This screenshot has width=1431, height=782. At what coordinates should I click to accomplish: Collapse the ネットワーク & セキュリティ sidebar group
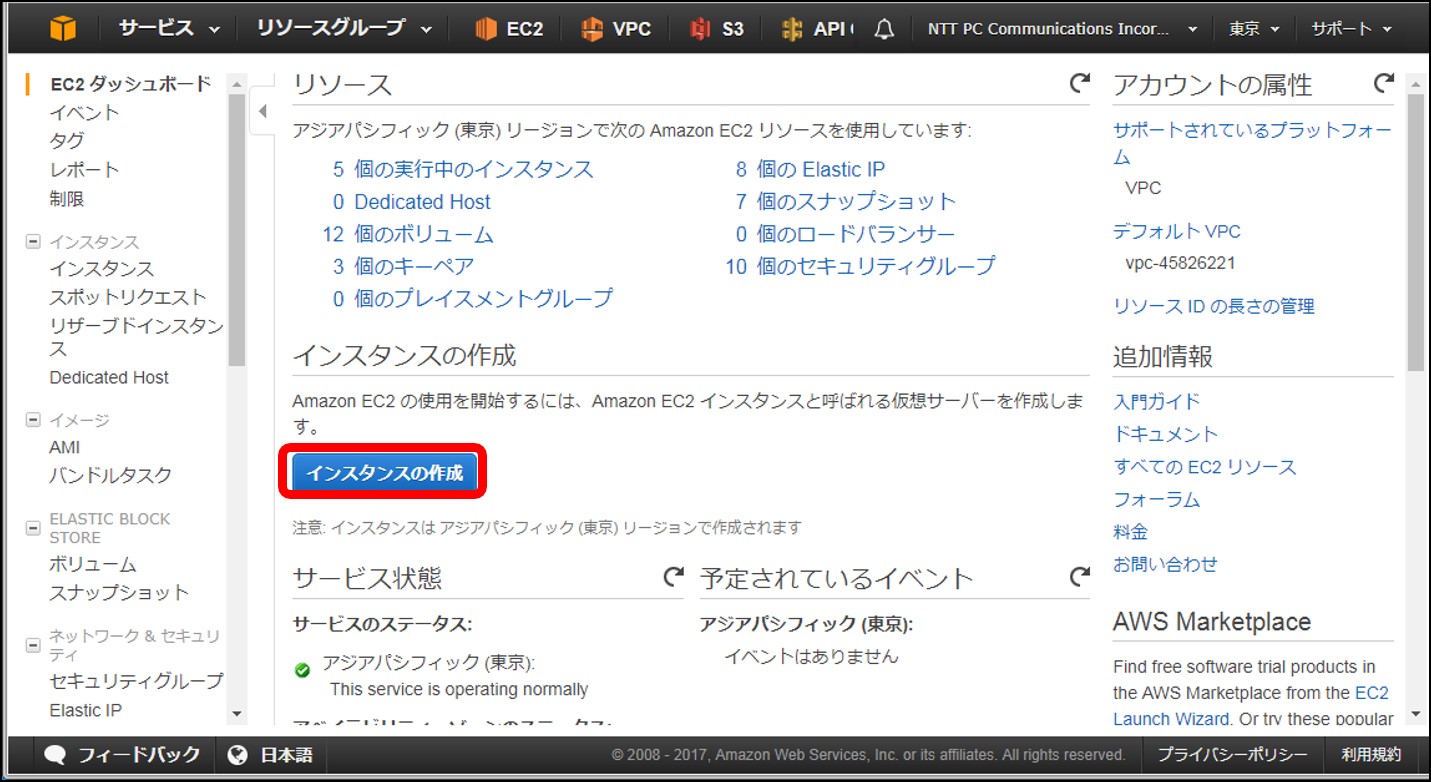click(33, 645)
